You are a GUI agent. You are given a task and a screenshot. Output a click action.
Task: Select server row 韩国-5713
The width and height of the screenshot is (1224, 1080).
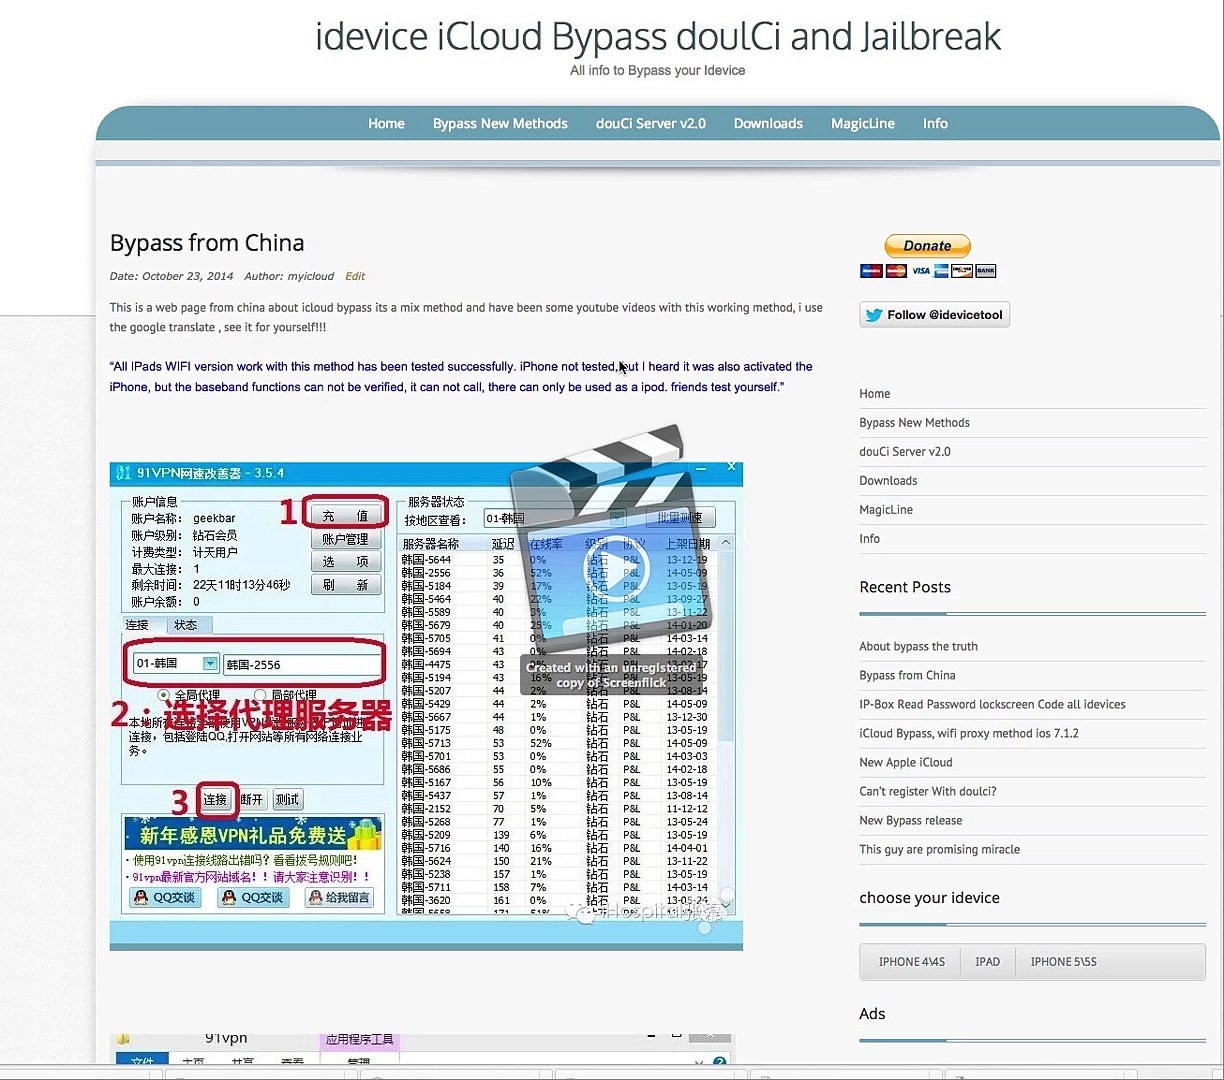560,743
